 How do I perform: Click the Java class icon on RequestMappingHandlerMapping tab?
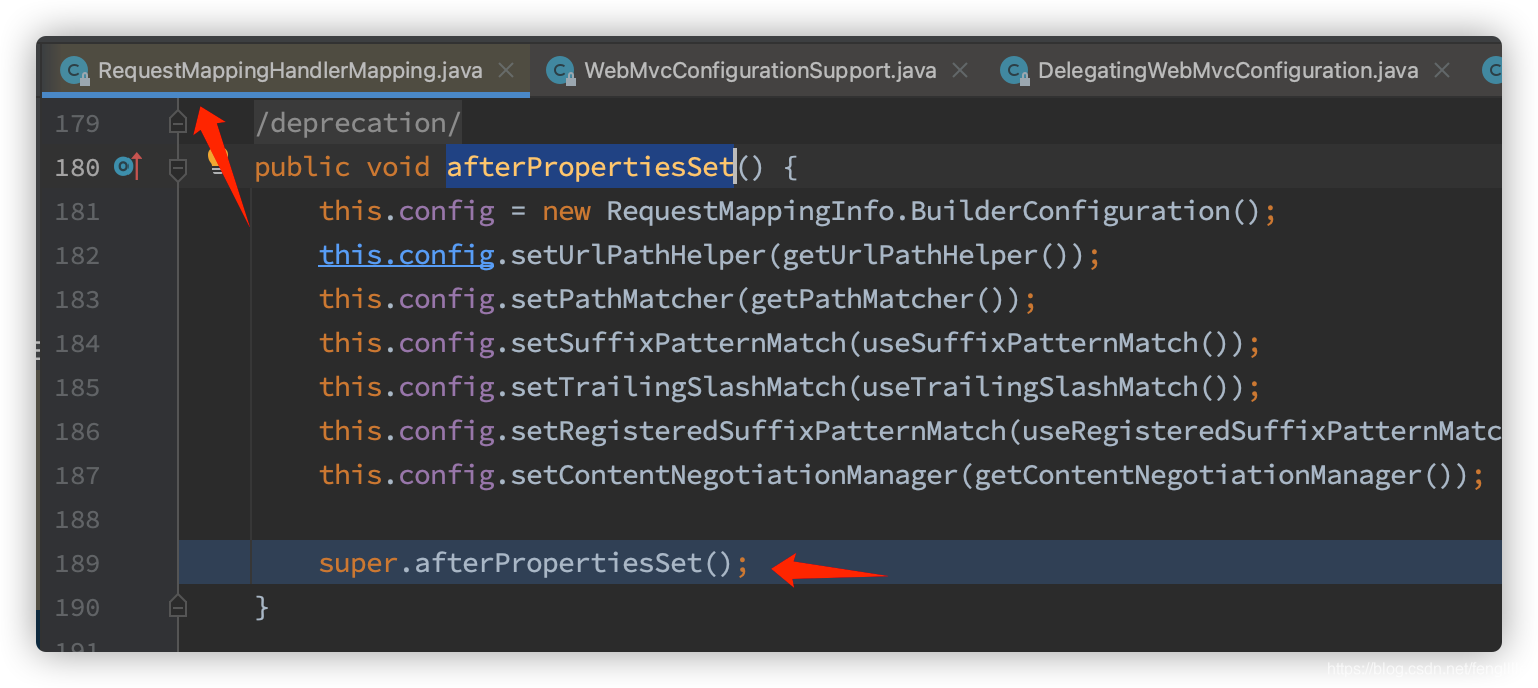(72, 70)
